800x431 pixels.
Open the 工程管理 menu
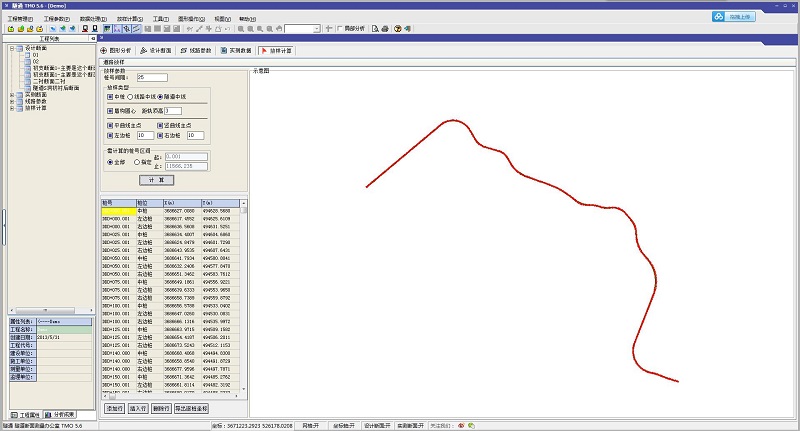tap(20, 19)
